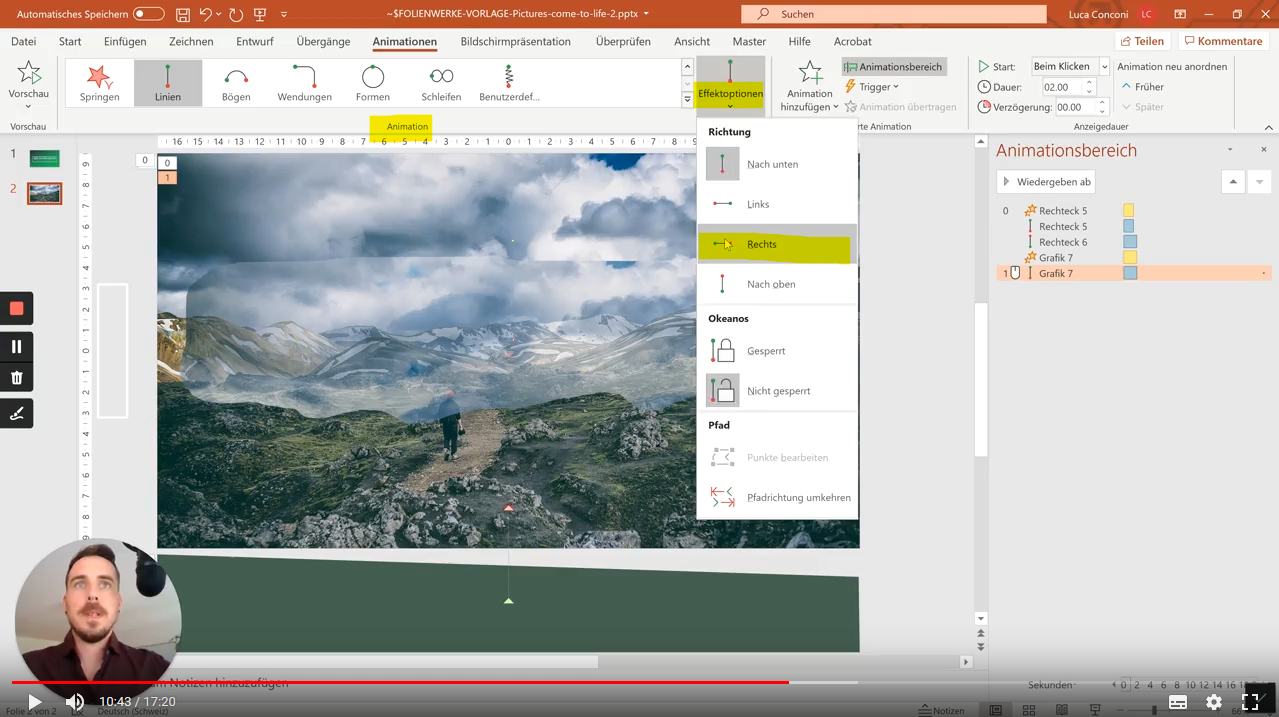Set direction to Links
1279x717 pixels.
[x=777, y=204]
